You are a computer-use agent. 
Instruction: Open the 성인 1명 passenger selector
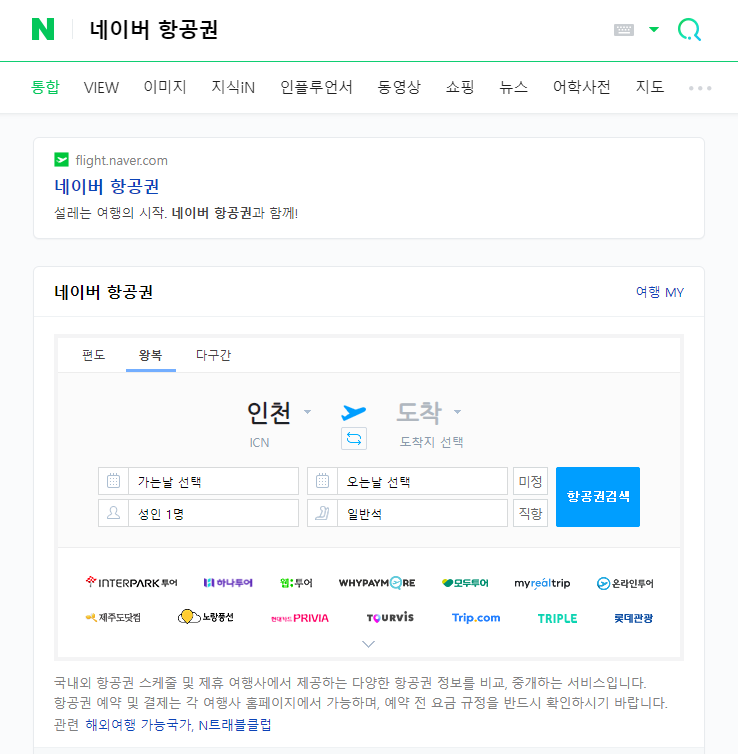point(213,513)
